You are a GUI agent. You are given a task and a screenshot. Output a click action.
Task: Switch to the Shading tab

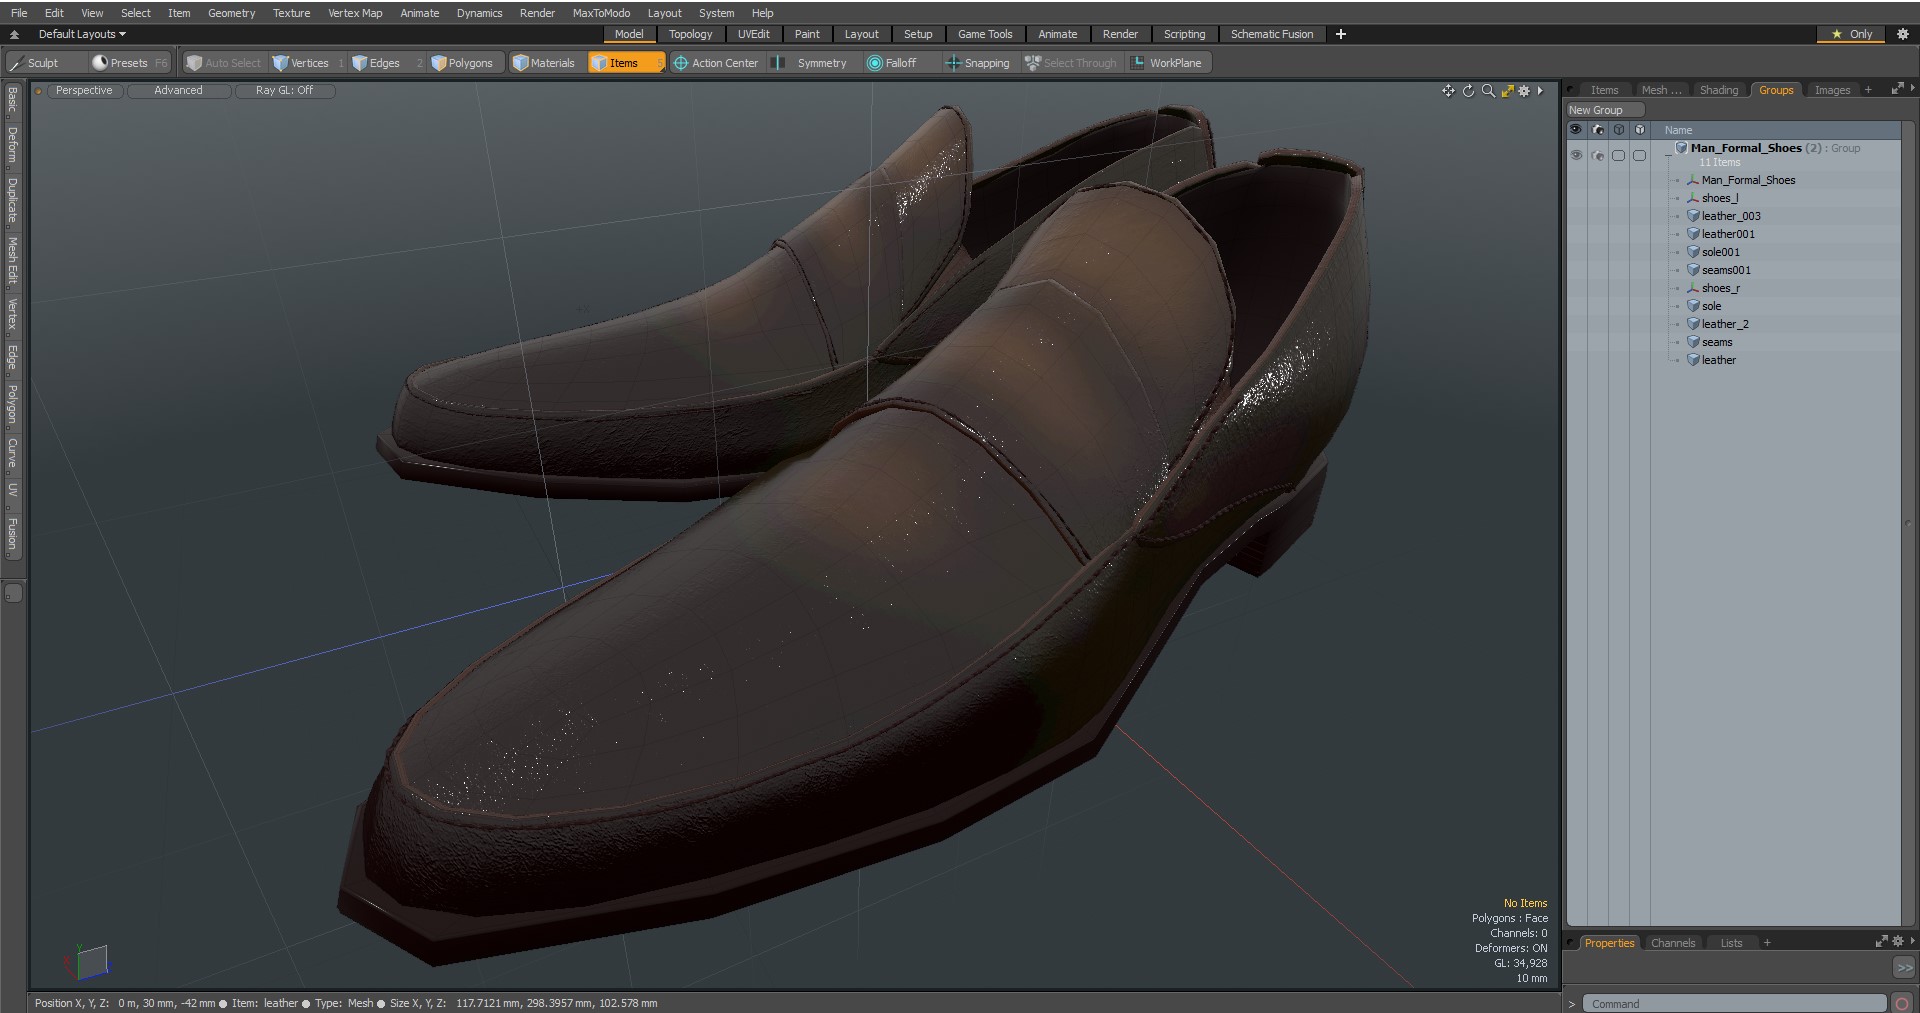coord(1718,90)
